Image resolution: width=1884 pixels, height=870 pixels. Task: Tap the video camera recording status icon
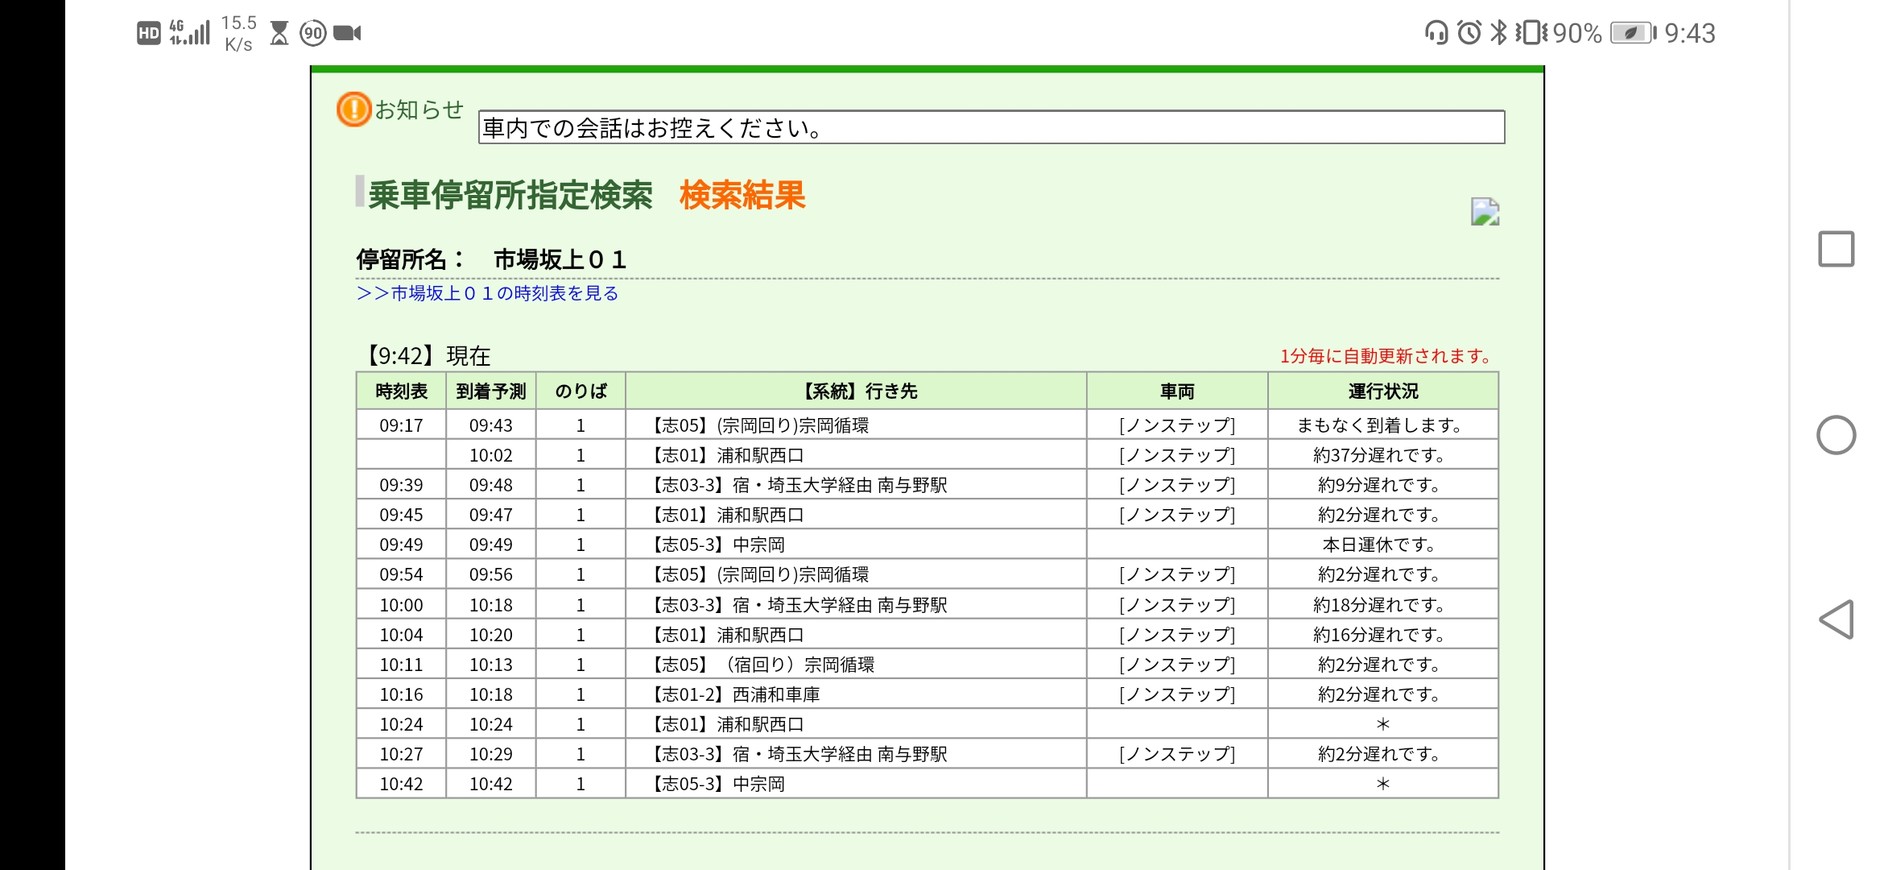tap(347, 33)
